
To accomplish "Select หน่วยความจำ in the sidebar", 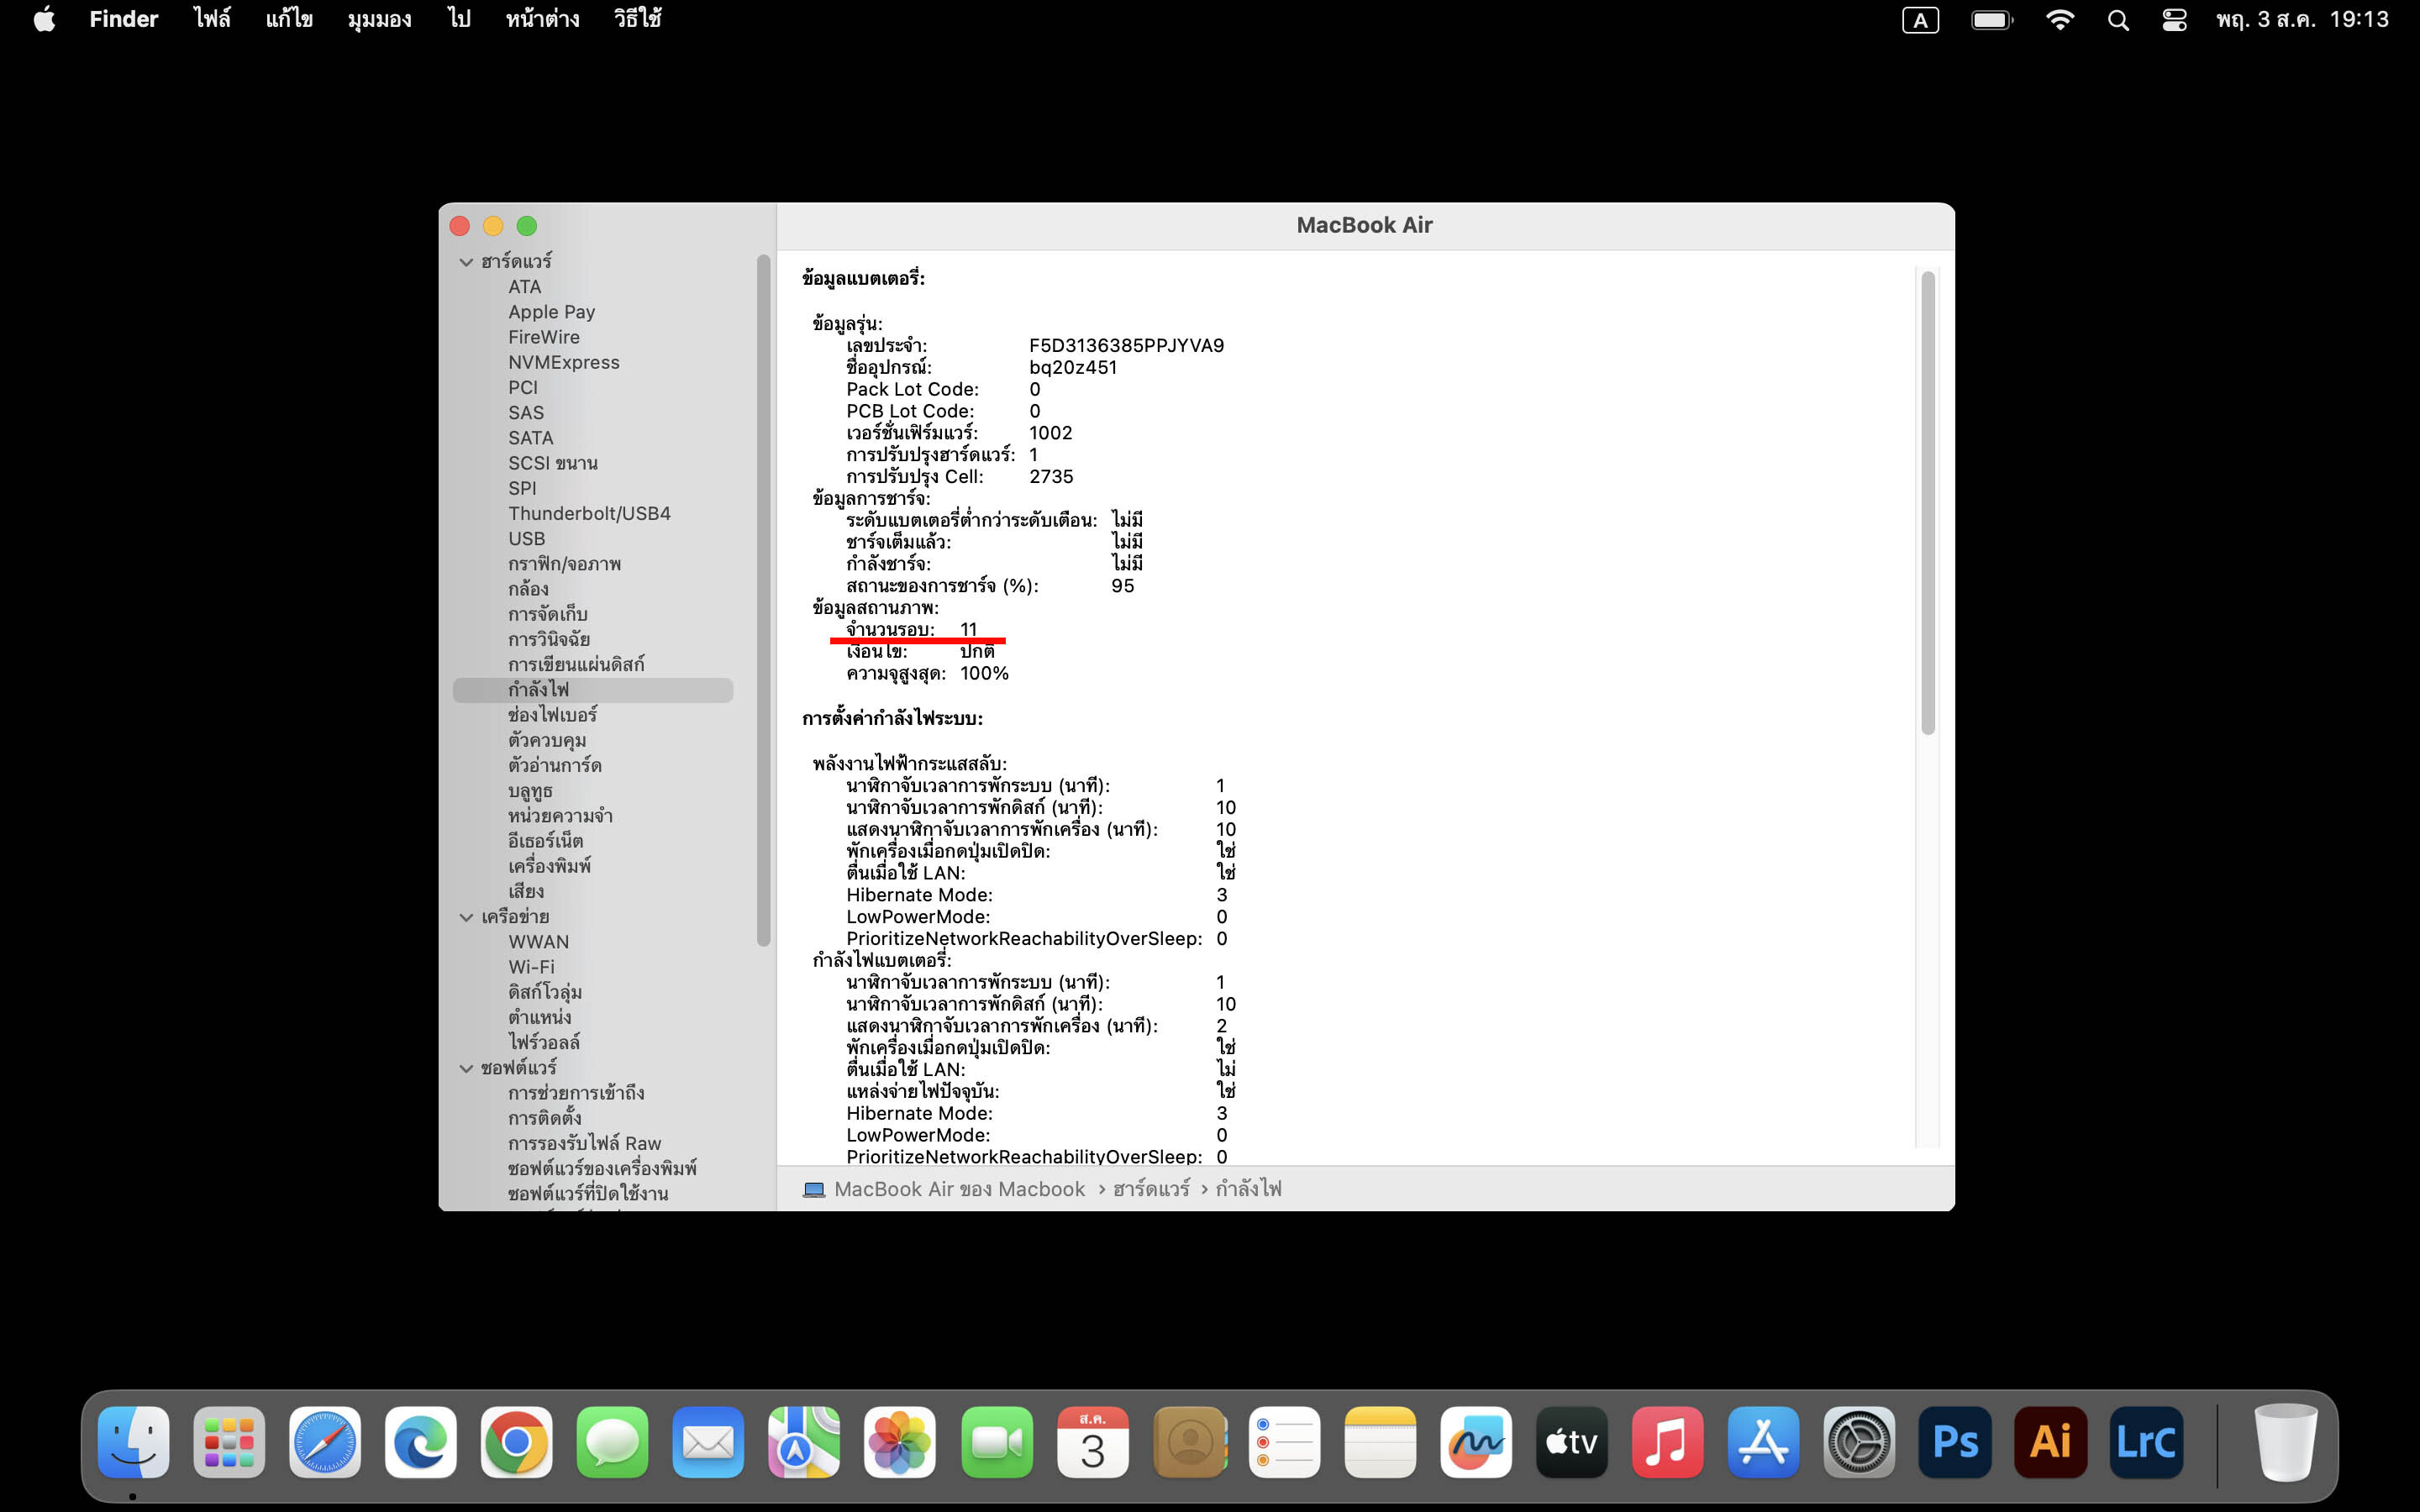I will click(560, 816).
